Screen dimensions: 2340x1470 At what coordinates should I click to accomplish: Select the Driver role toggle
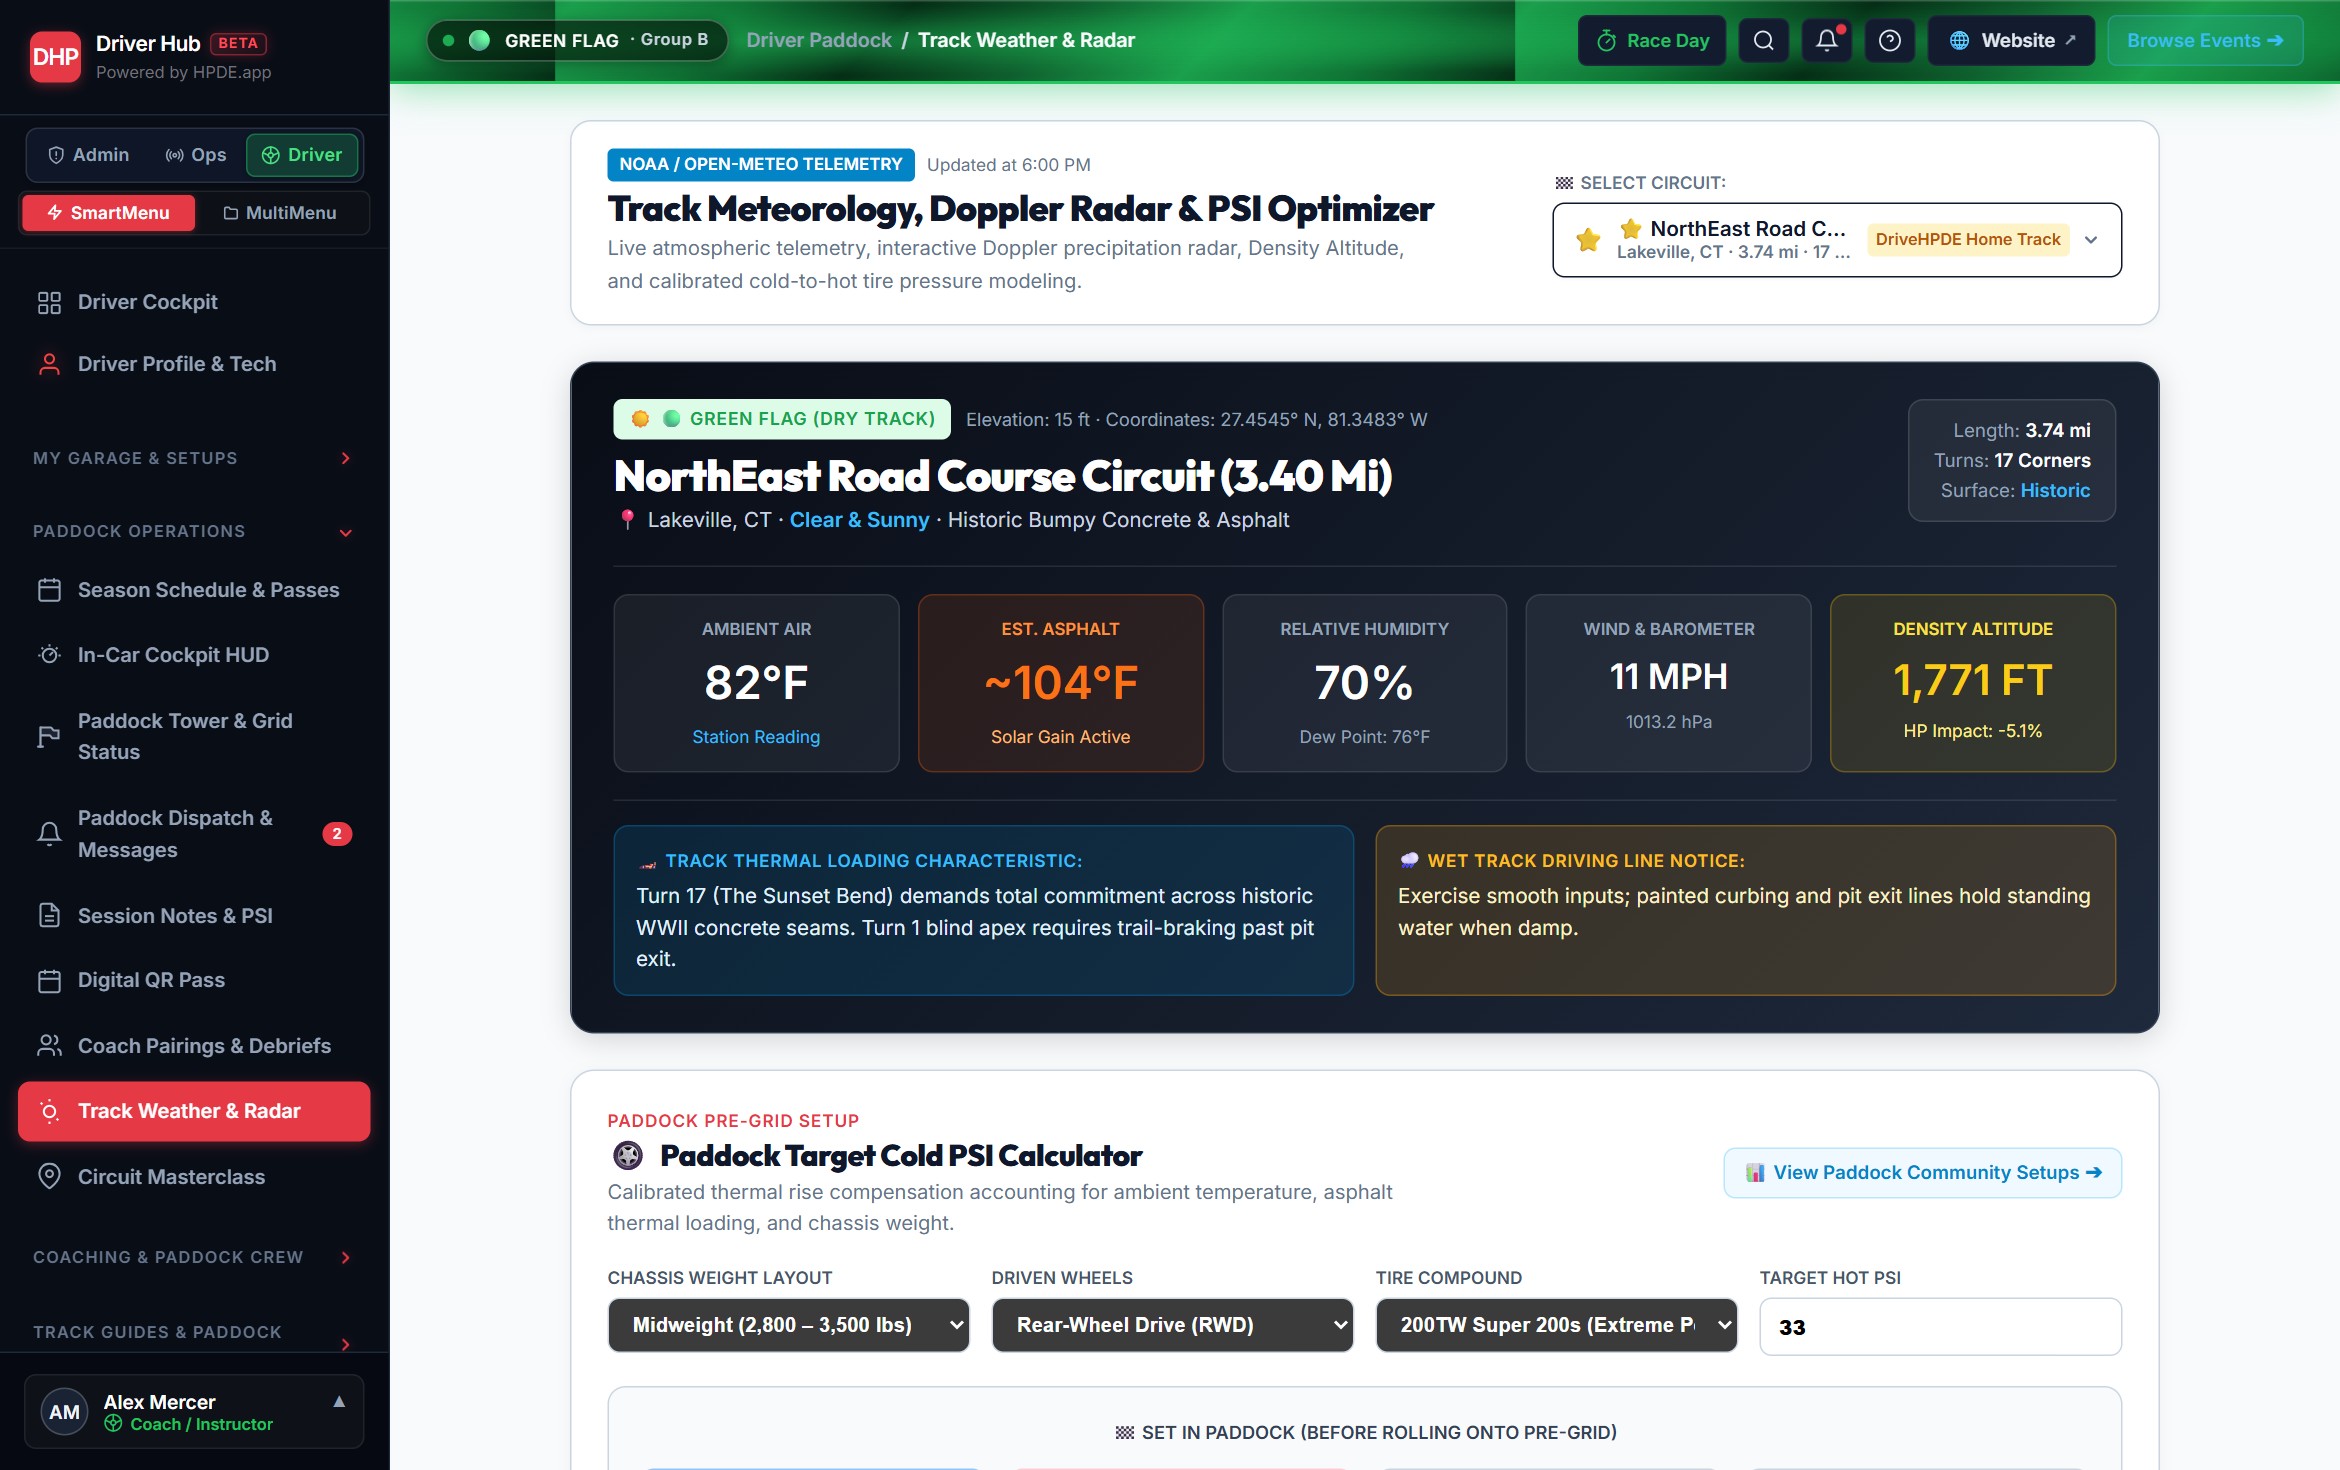click(302, 155)
